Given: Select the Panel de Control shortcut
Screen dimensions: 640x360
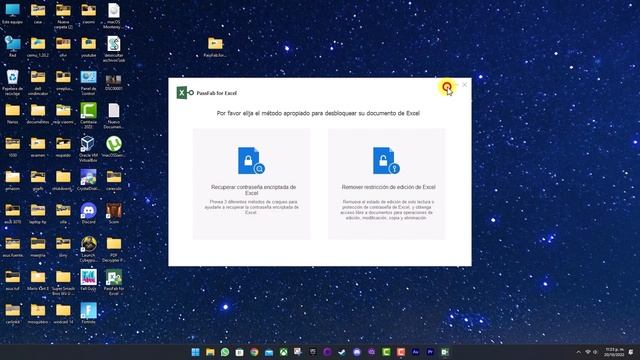Looking at the screenshot, I should click(x=89, y=82).
